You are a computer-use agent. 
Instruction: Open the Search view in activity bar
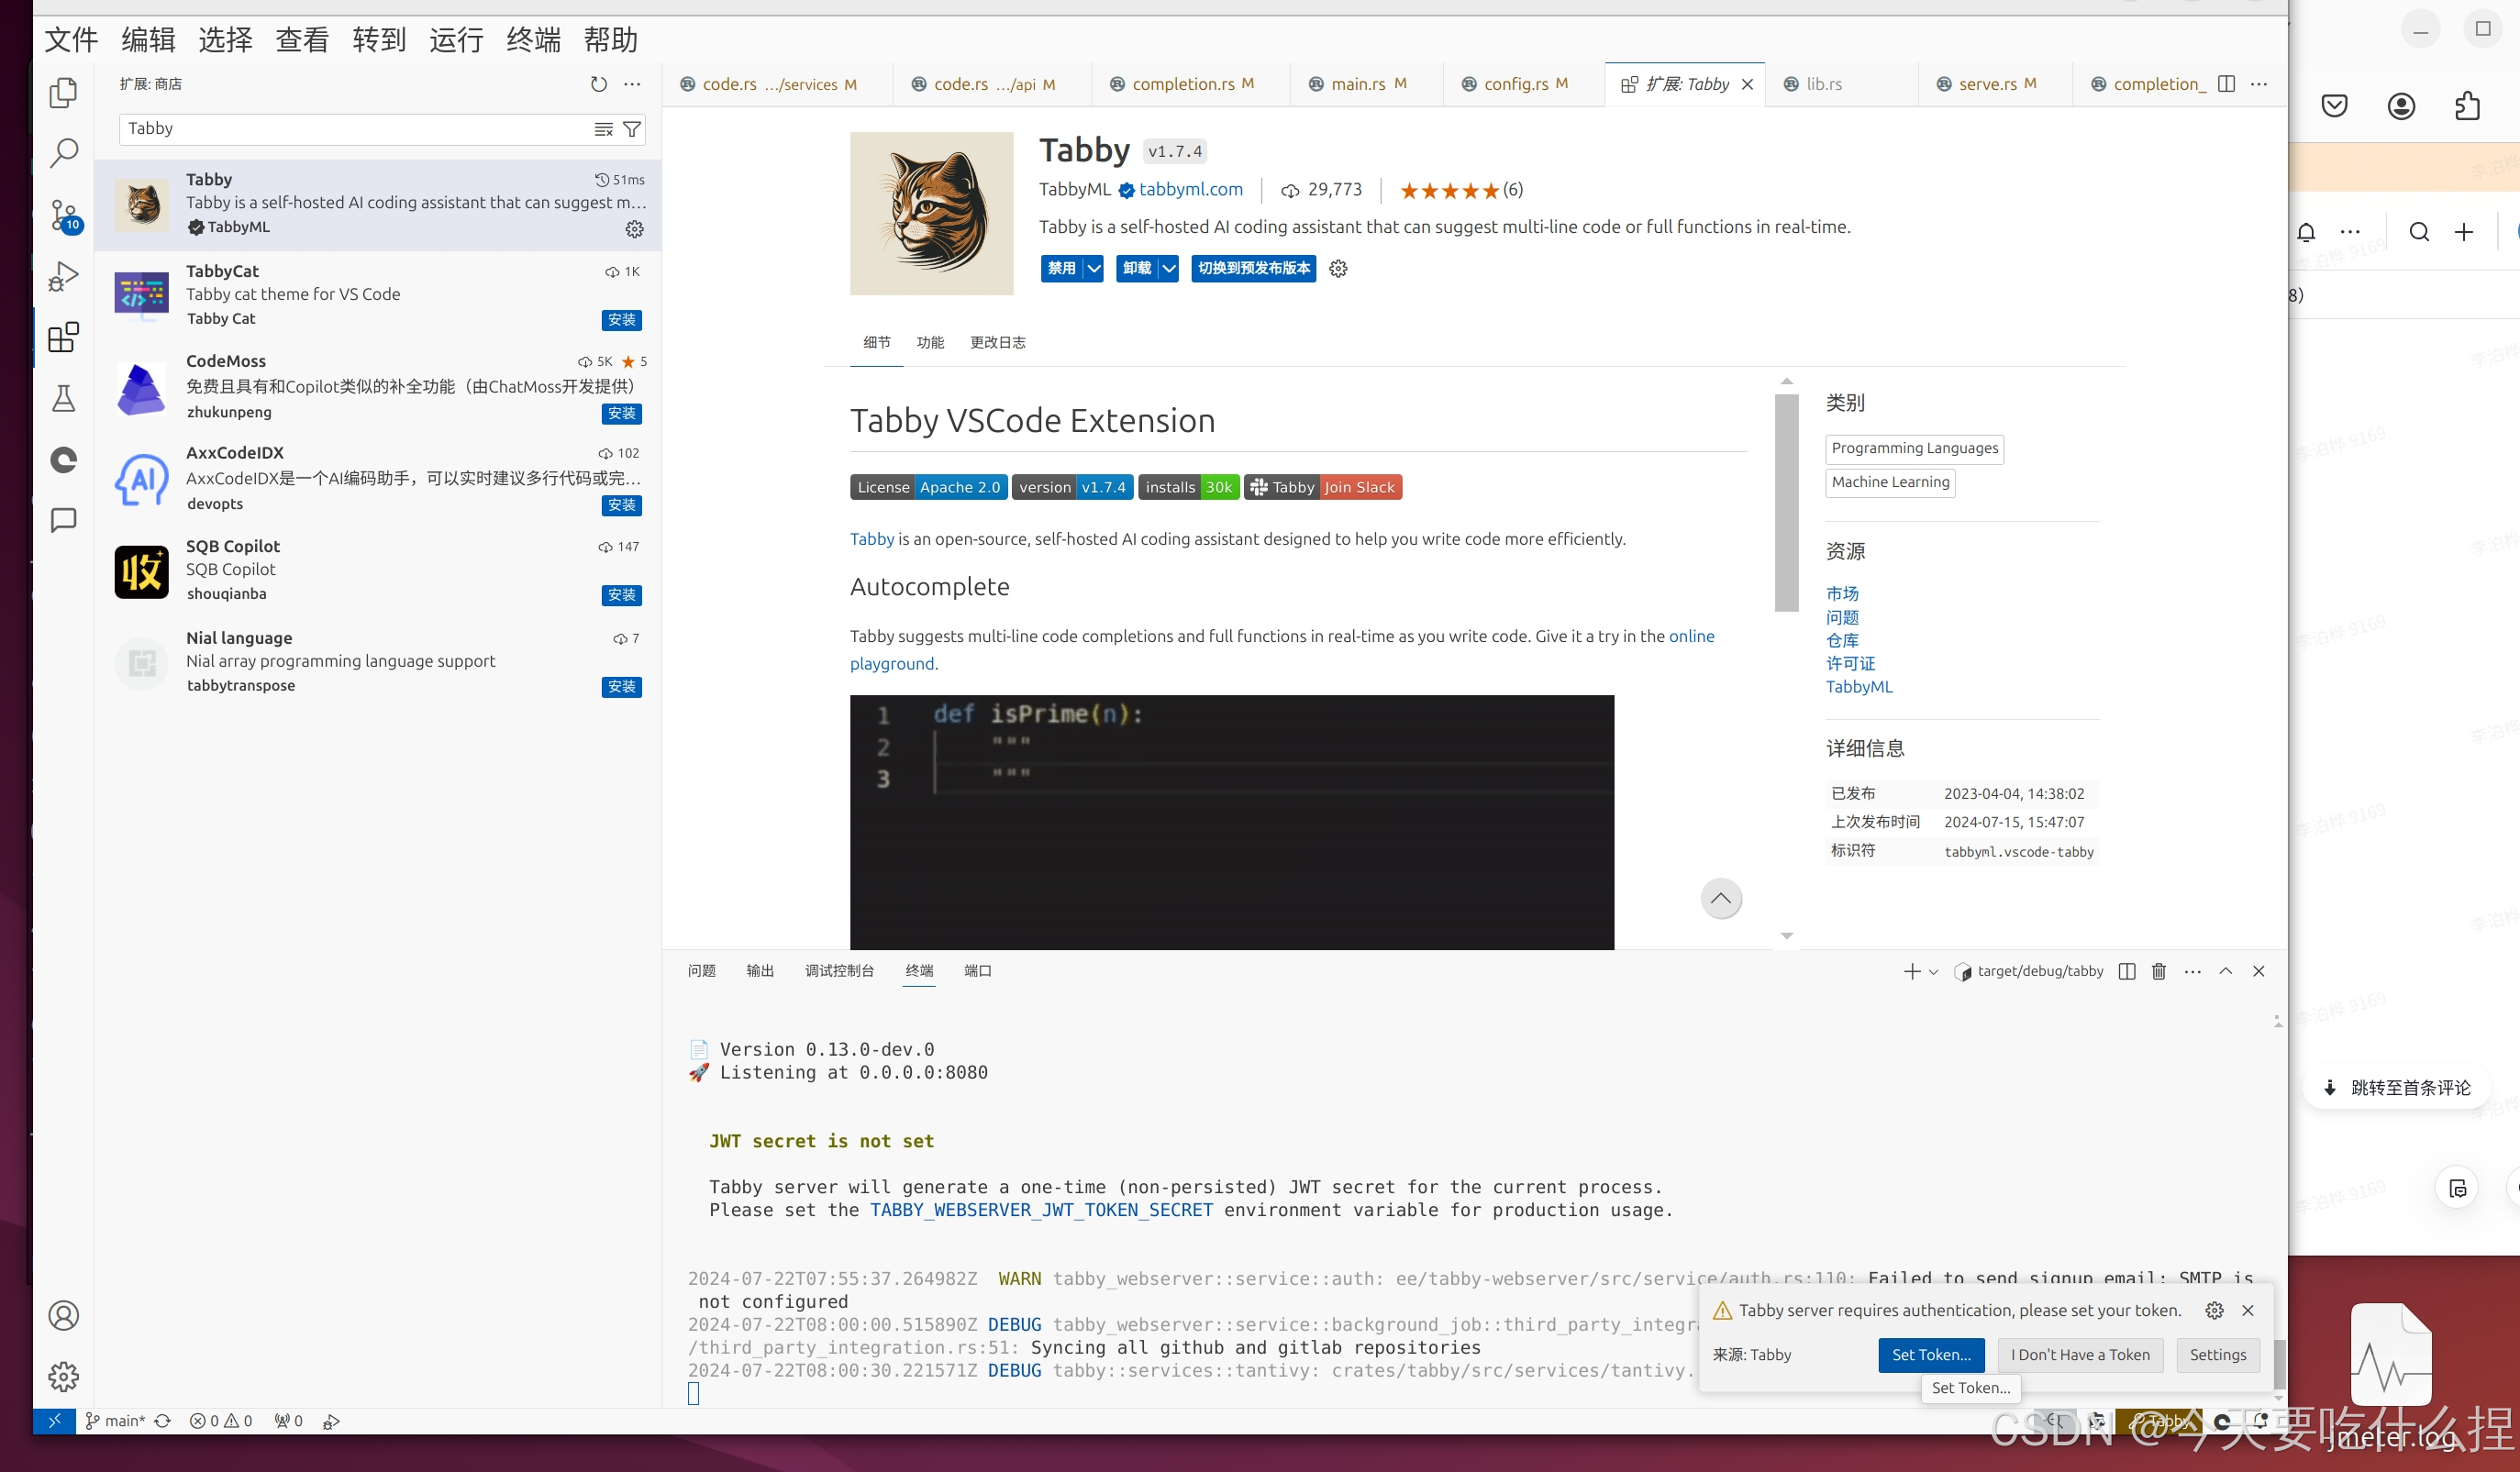(63, 153)
